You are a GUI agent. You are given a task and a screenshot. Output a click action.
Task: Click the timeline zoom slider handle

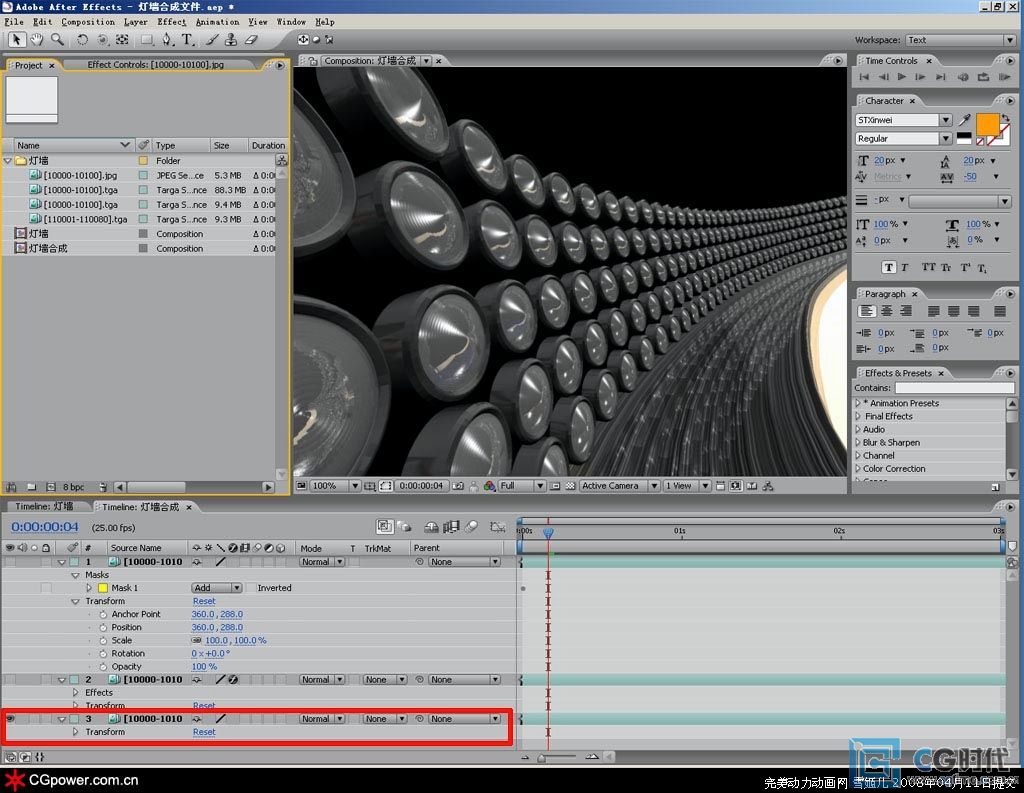coord(541,758)
